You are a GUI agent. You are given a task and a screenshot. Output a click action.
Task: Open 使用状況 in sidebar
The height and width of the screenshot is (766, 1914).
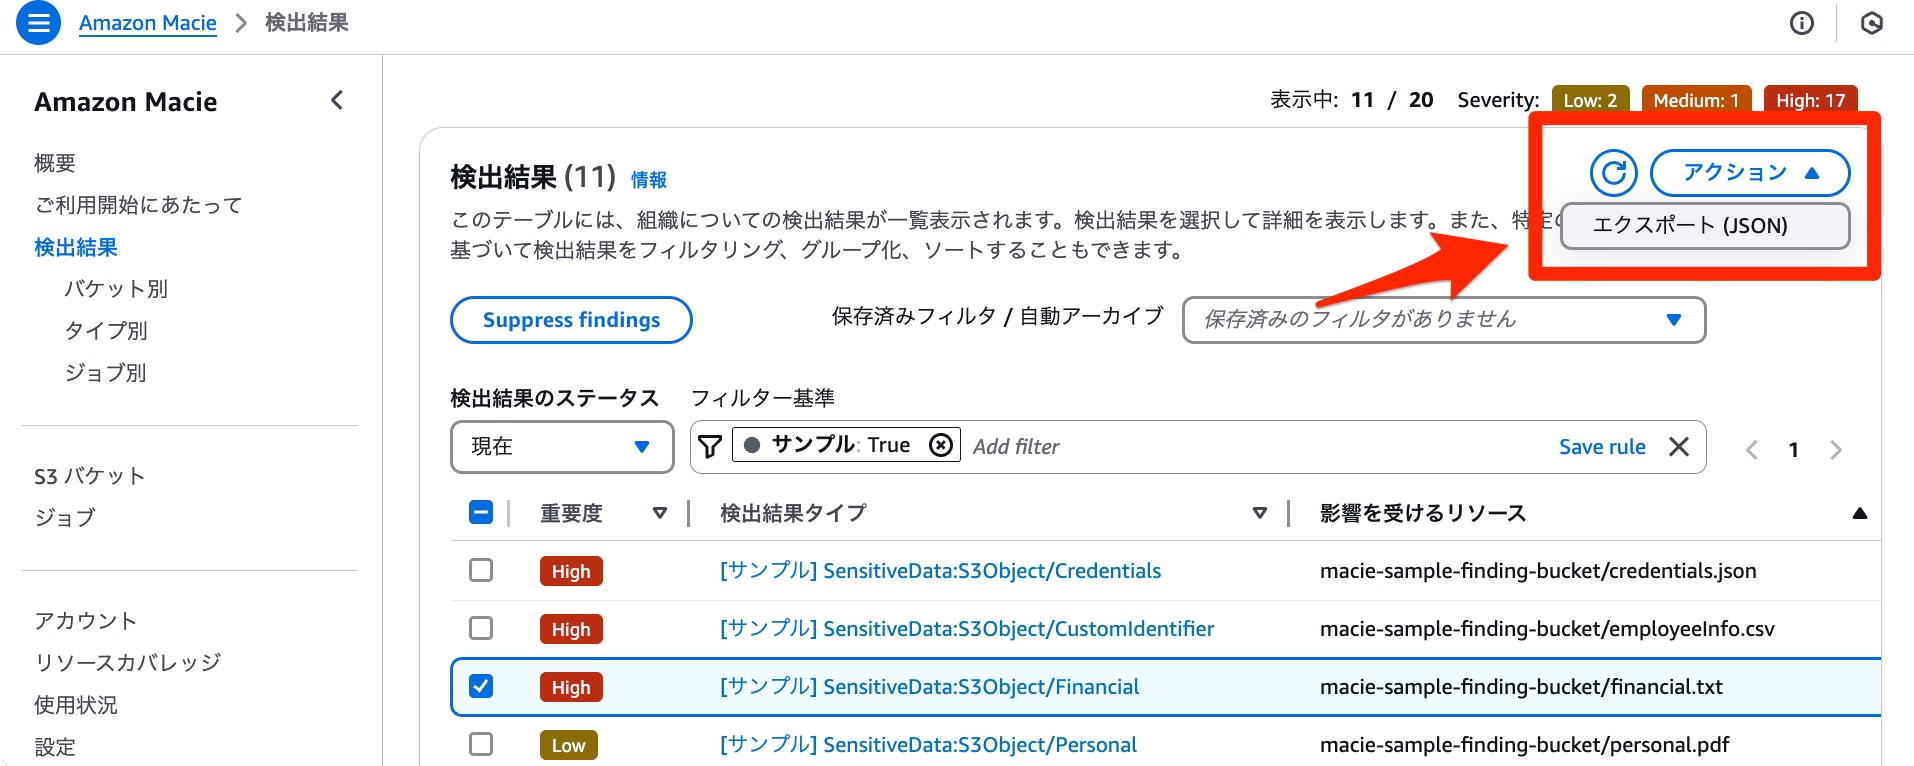(x=76, y=705)
